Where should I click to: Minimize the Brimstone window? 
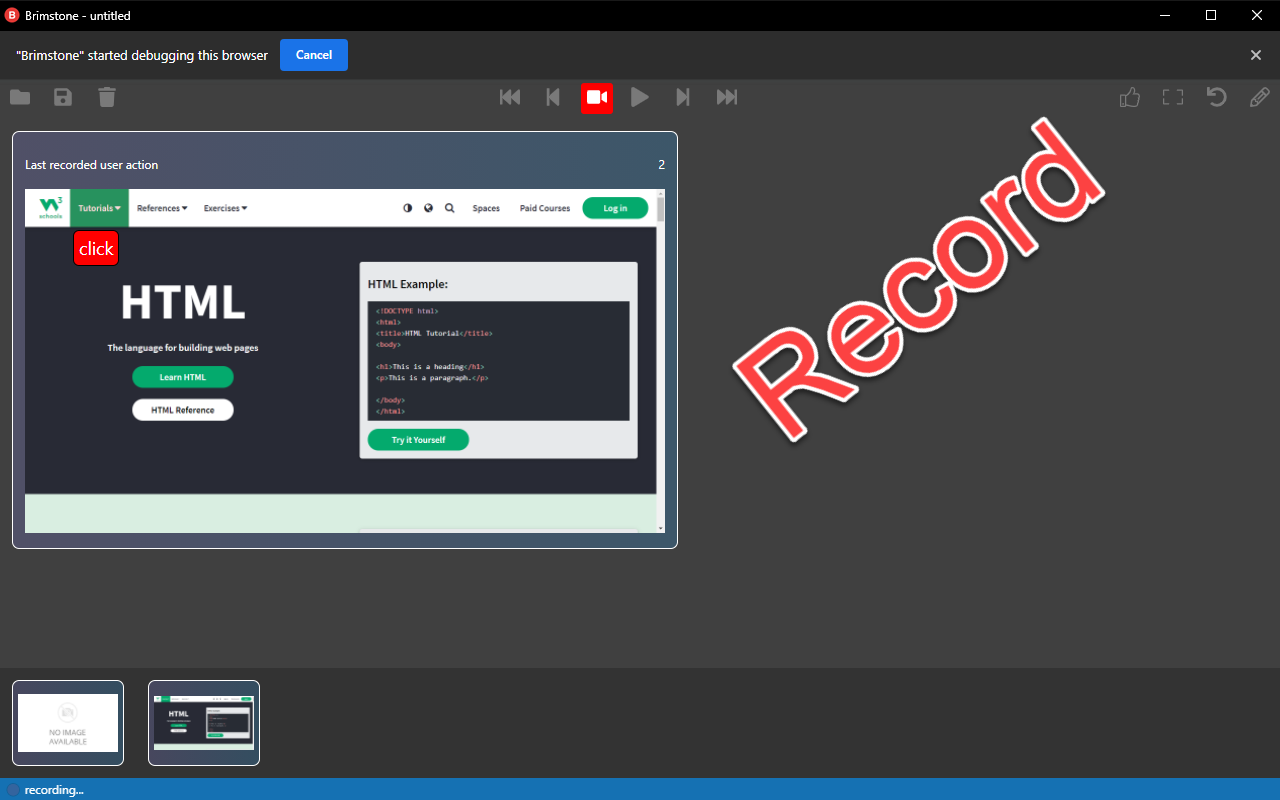(x=1165, y=15)
